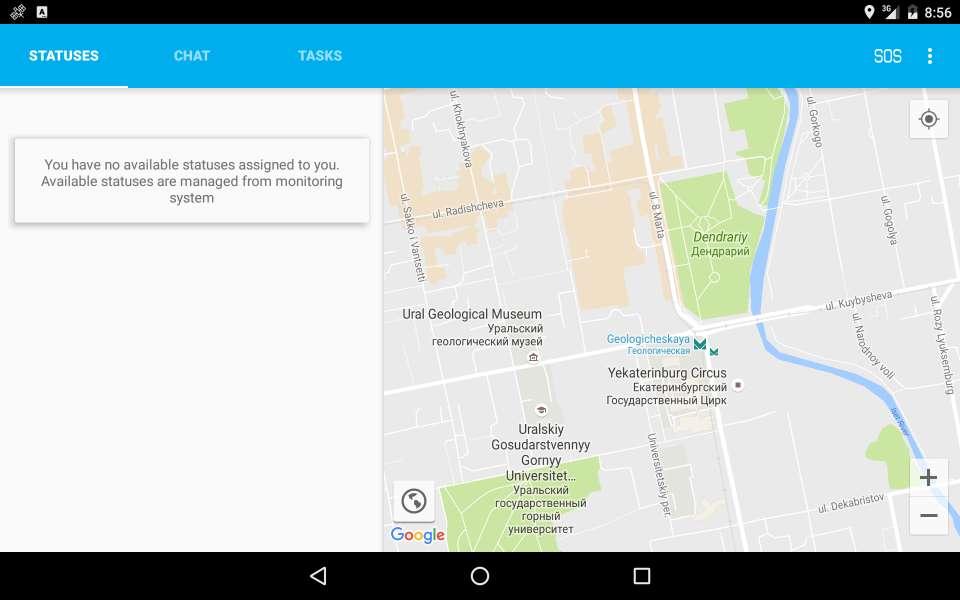Tap the Yekaterinburg Circus place marker

(738, 385)
